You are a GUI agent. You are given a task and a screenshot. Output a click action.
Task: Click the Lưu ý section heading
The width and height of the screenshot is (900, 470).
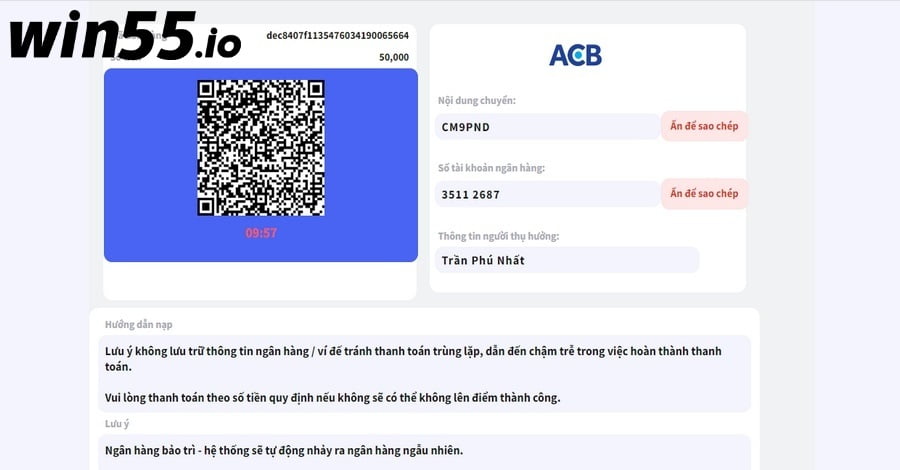pyautogui.click(x=117, y=424)
